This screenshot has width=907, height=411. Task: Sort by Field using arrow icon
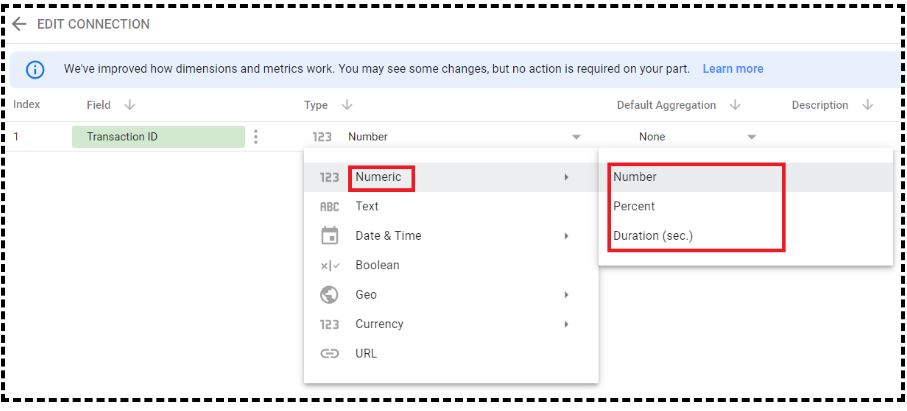130,105
